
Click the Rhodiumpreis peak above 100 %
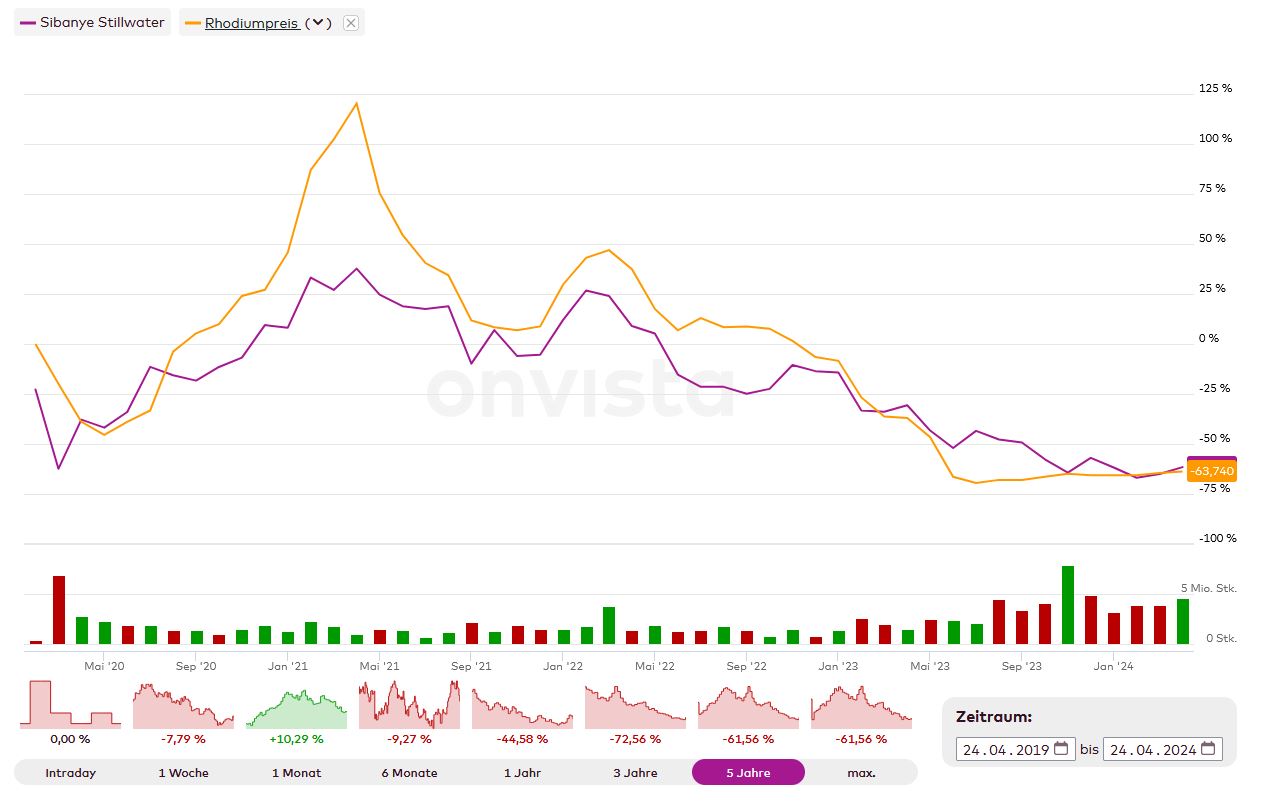click(x=357, y=103)
